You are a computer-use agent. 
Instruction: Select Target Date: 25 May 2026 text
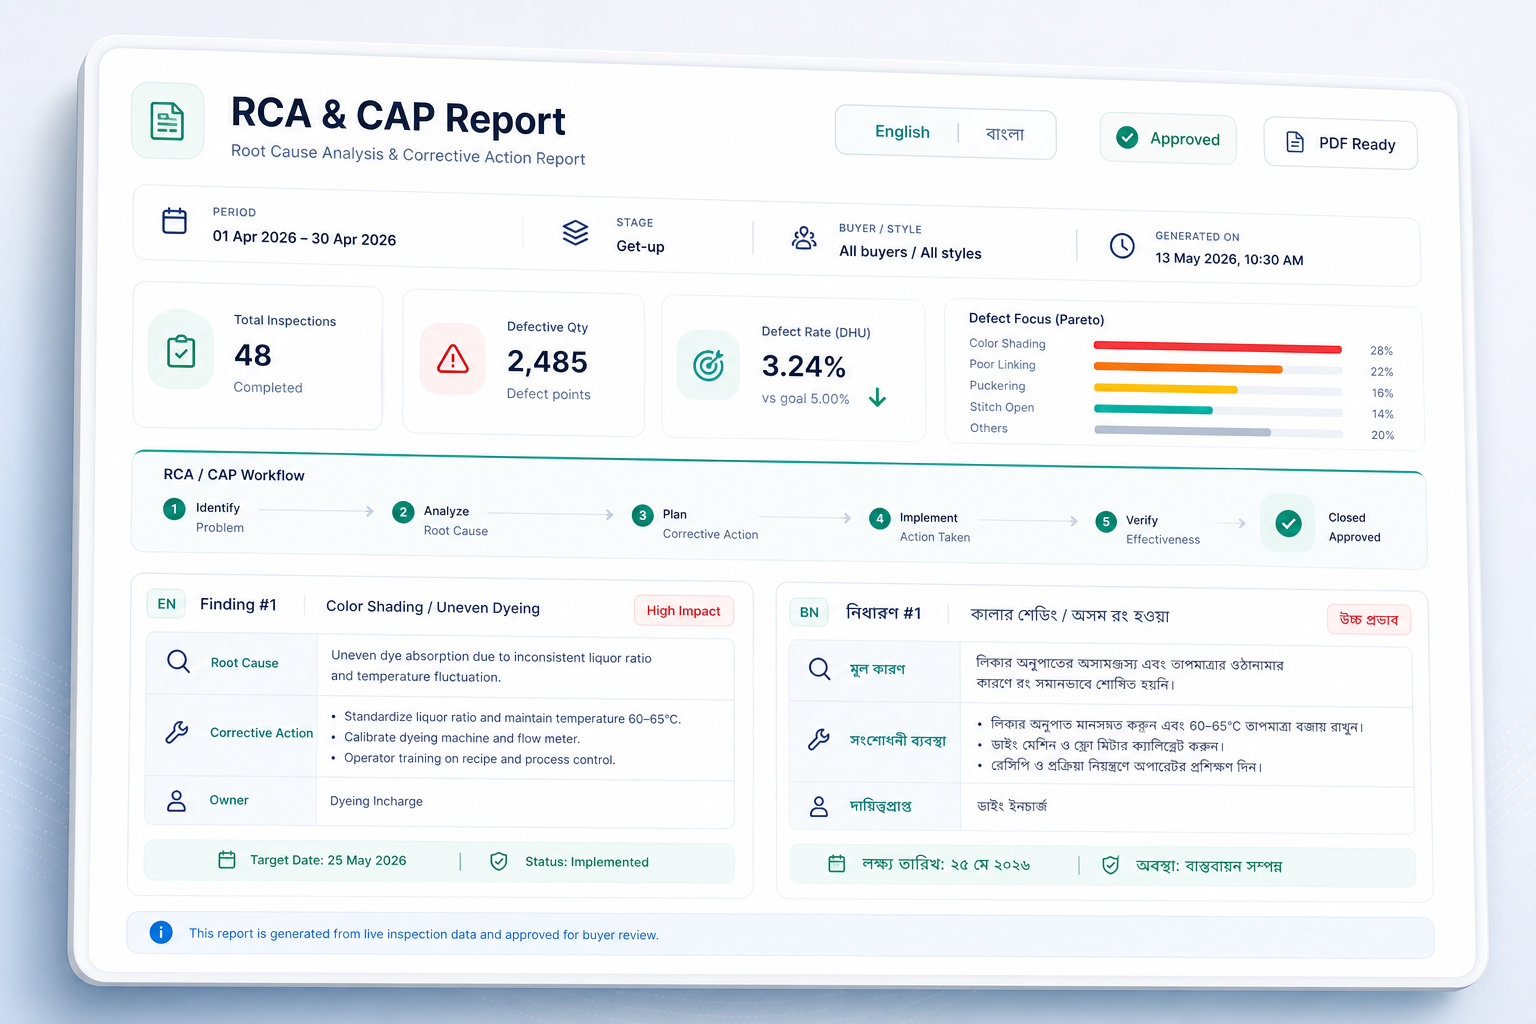(328, 860)
